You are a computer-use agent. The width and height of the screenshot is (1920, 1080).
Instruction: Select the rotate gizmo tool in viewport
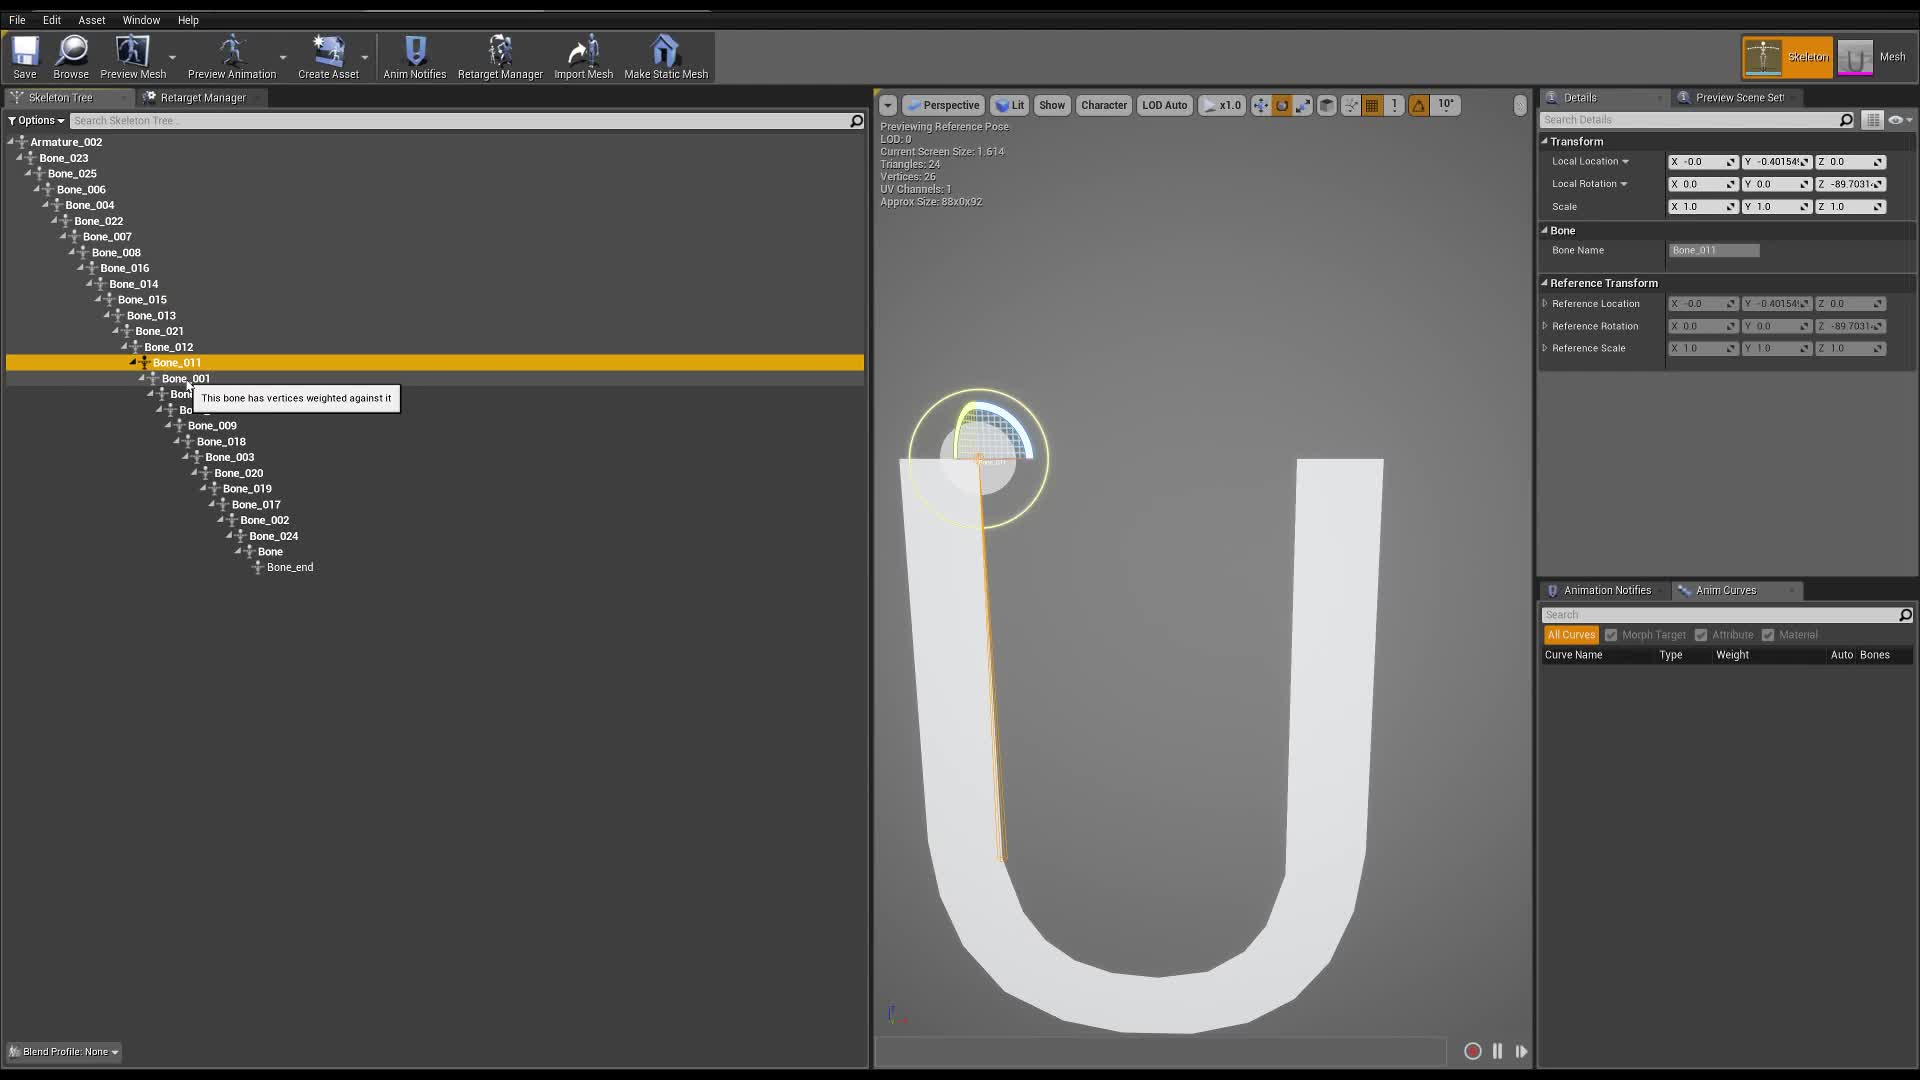coord(1282,105)
